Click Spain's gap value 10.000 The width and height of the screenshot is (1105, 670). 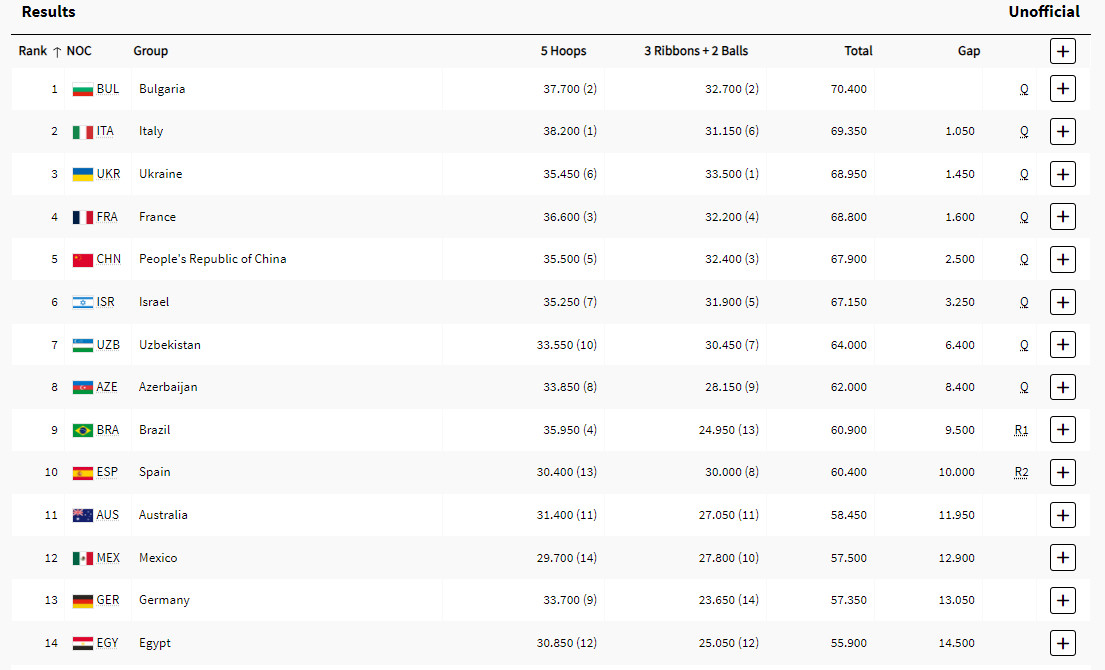pyautogui.click(x=956, y=472)
